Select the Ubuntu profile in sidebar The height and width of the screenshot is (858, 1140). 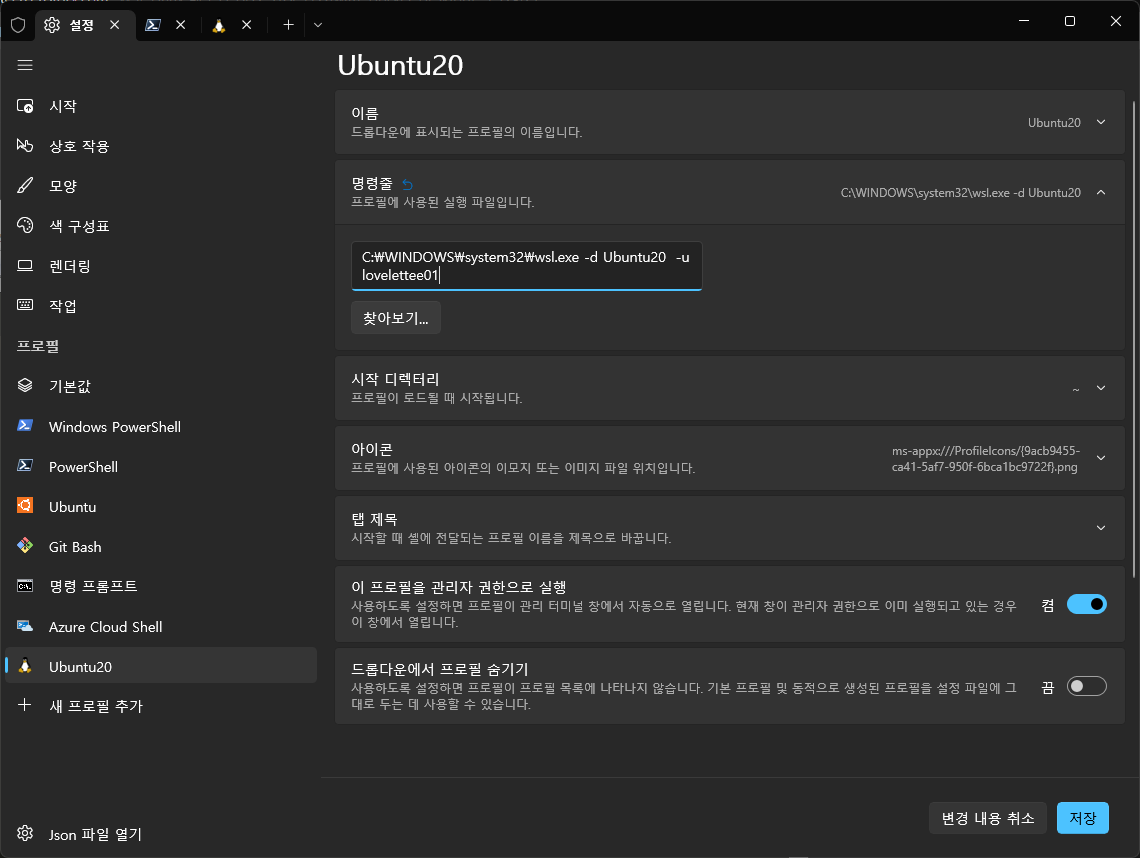click(160, 507)
